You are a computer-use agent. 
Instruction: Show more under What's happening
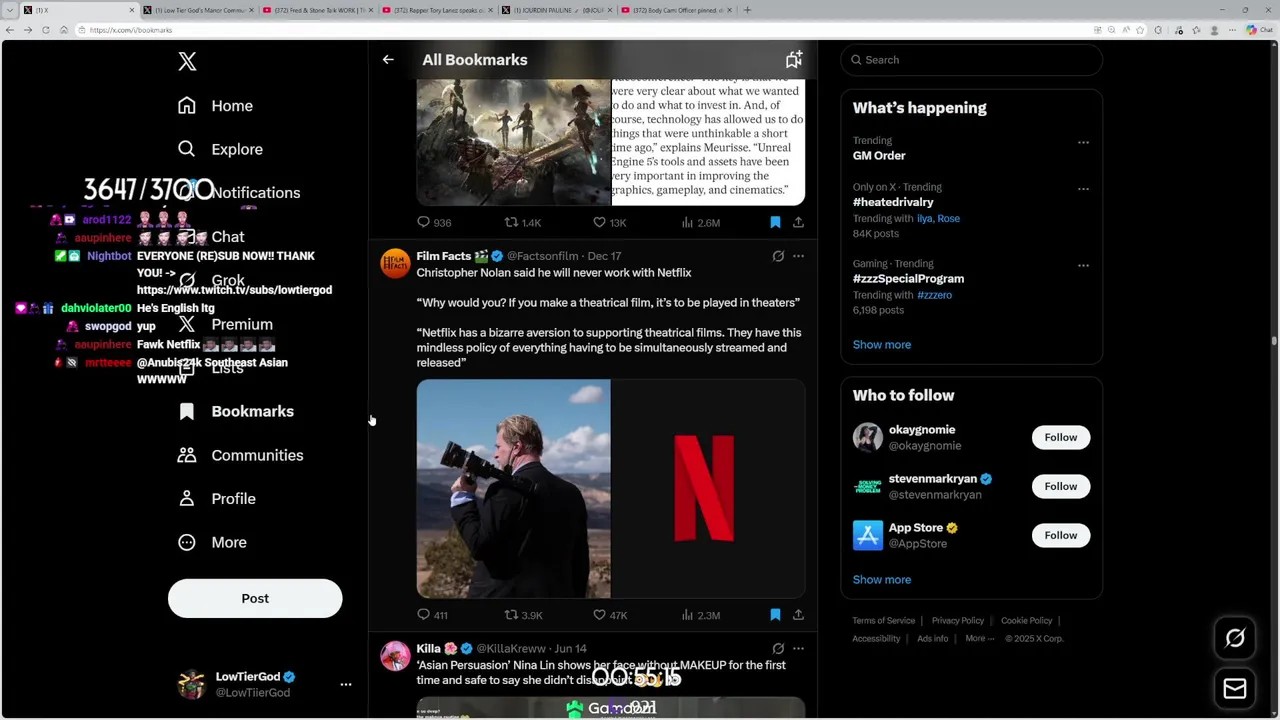pyautogui.click(x=882, y=345)
